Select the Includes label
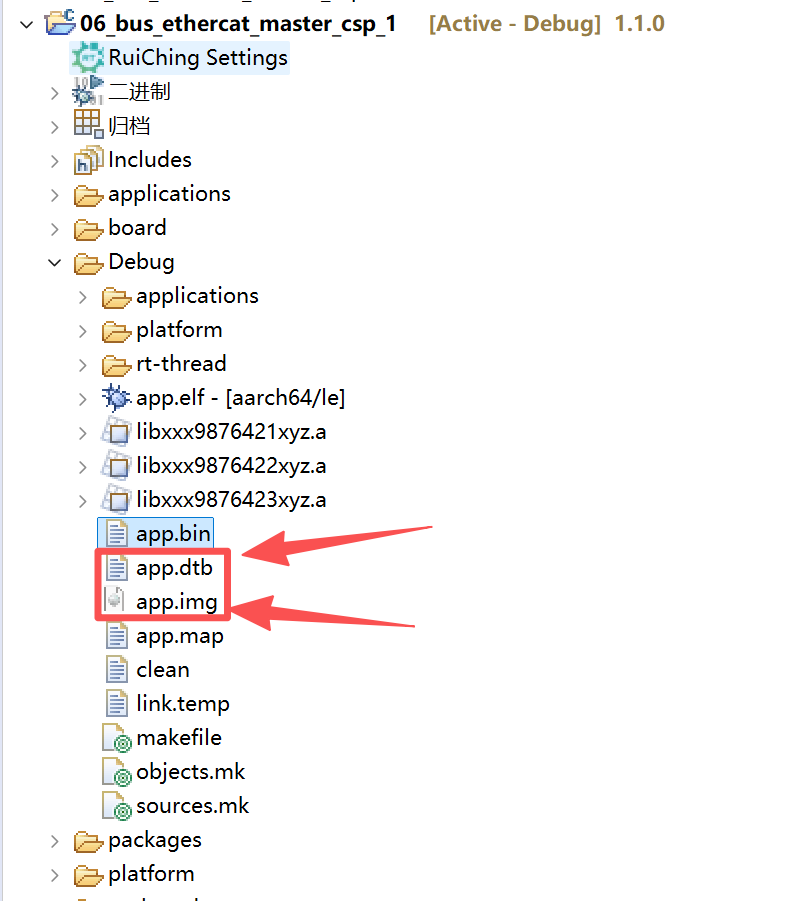 [150, 160]
